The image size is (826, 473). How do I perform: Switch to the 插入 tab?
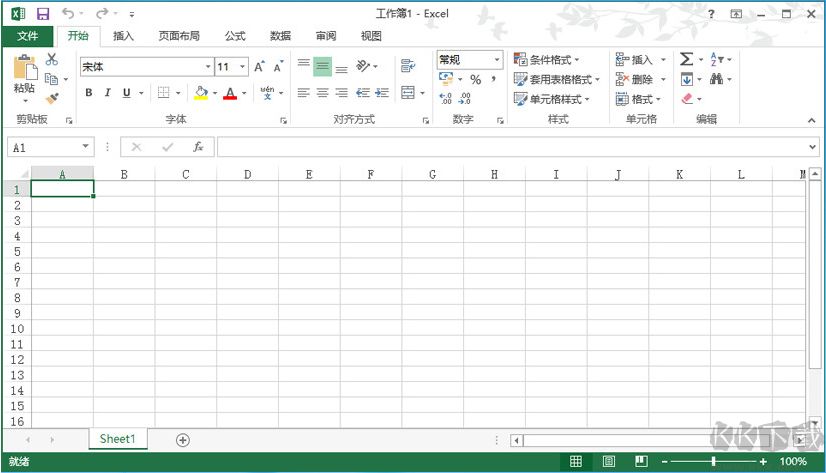point(123,36)
